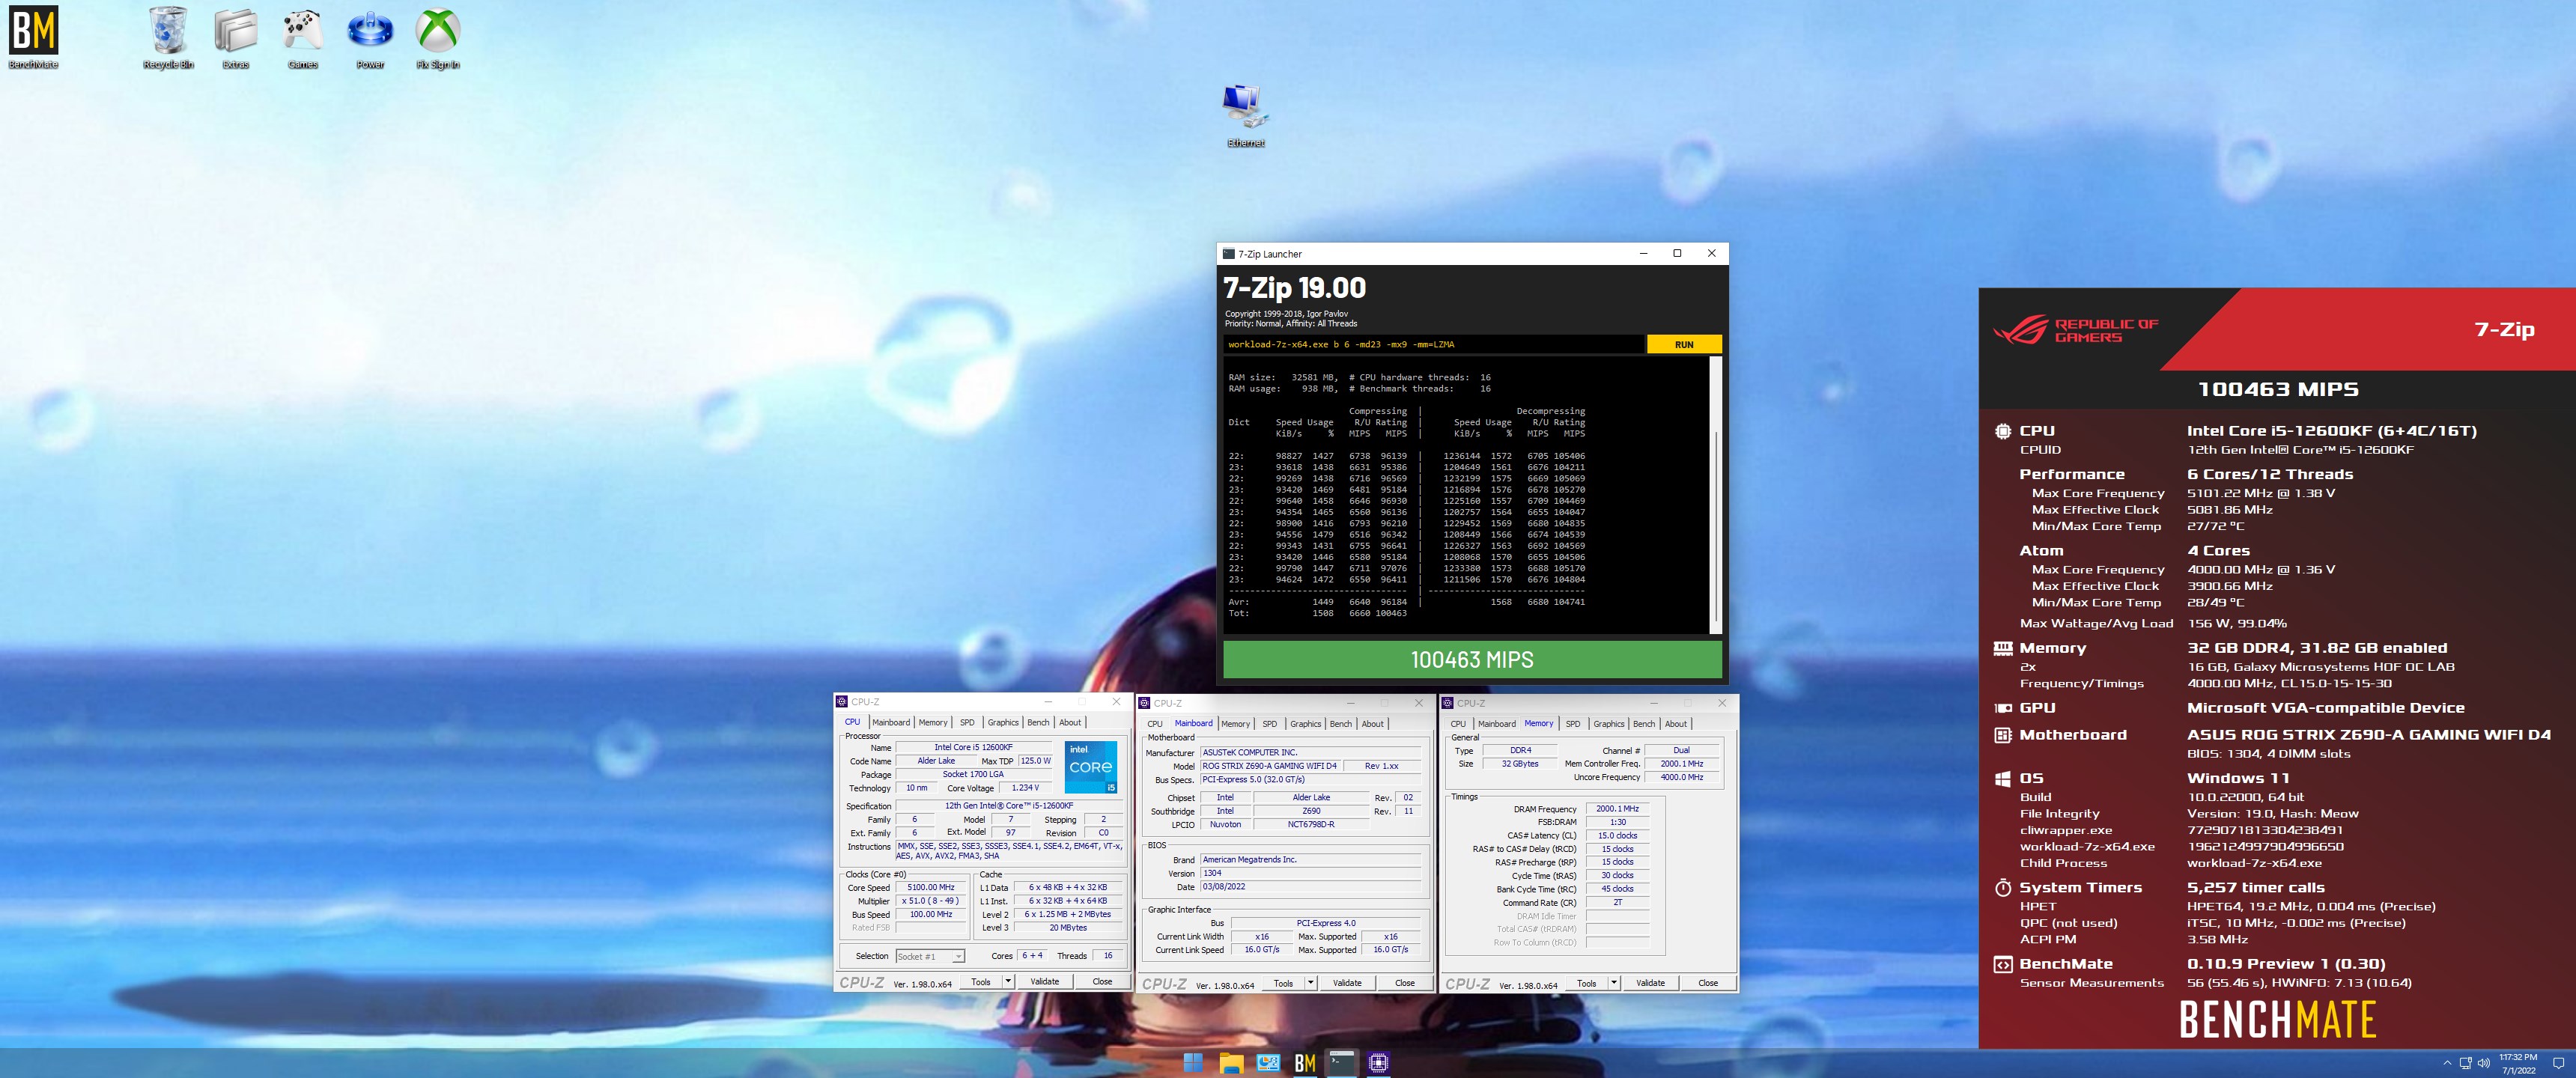The image size is (2576, 1078).
Task: Click the title icon of the CPU-Z Memory window
Action: (x=1448, y=703)
